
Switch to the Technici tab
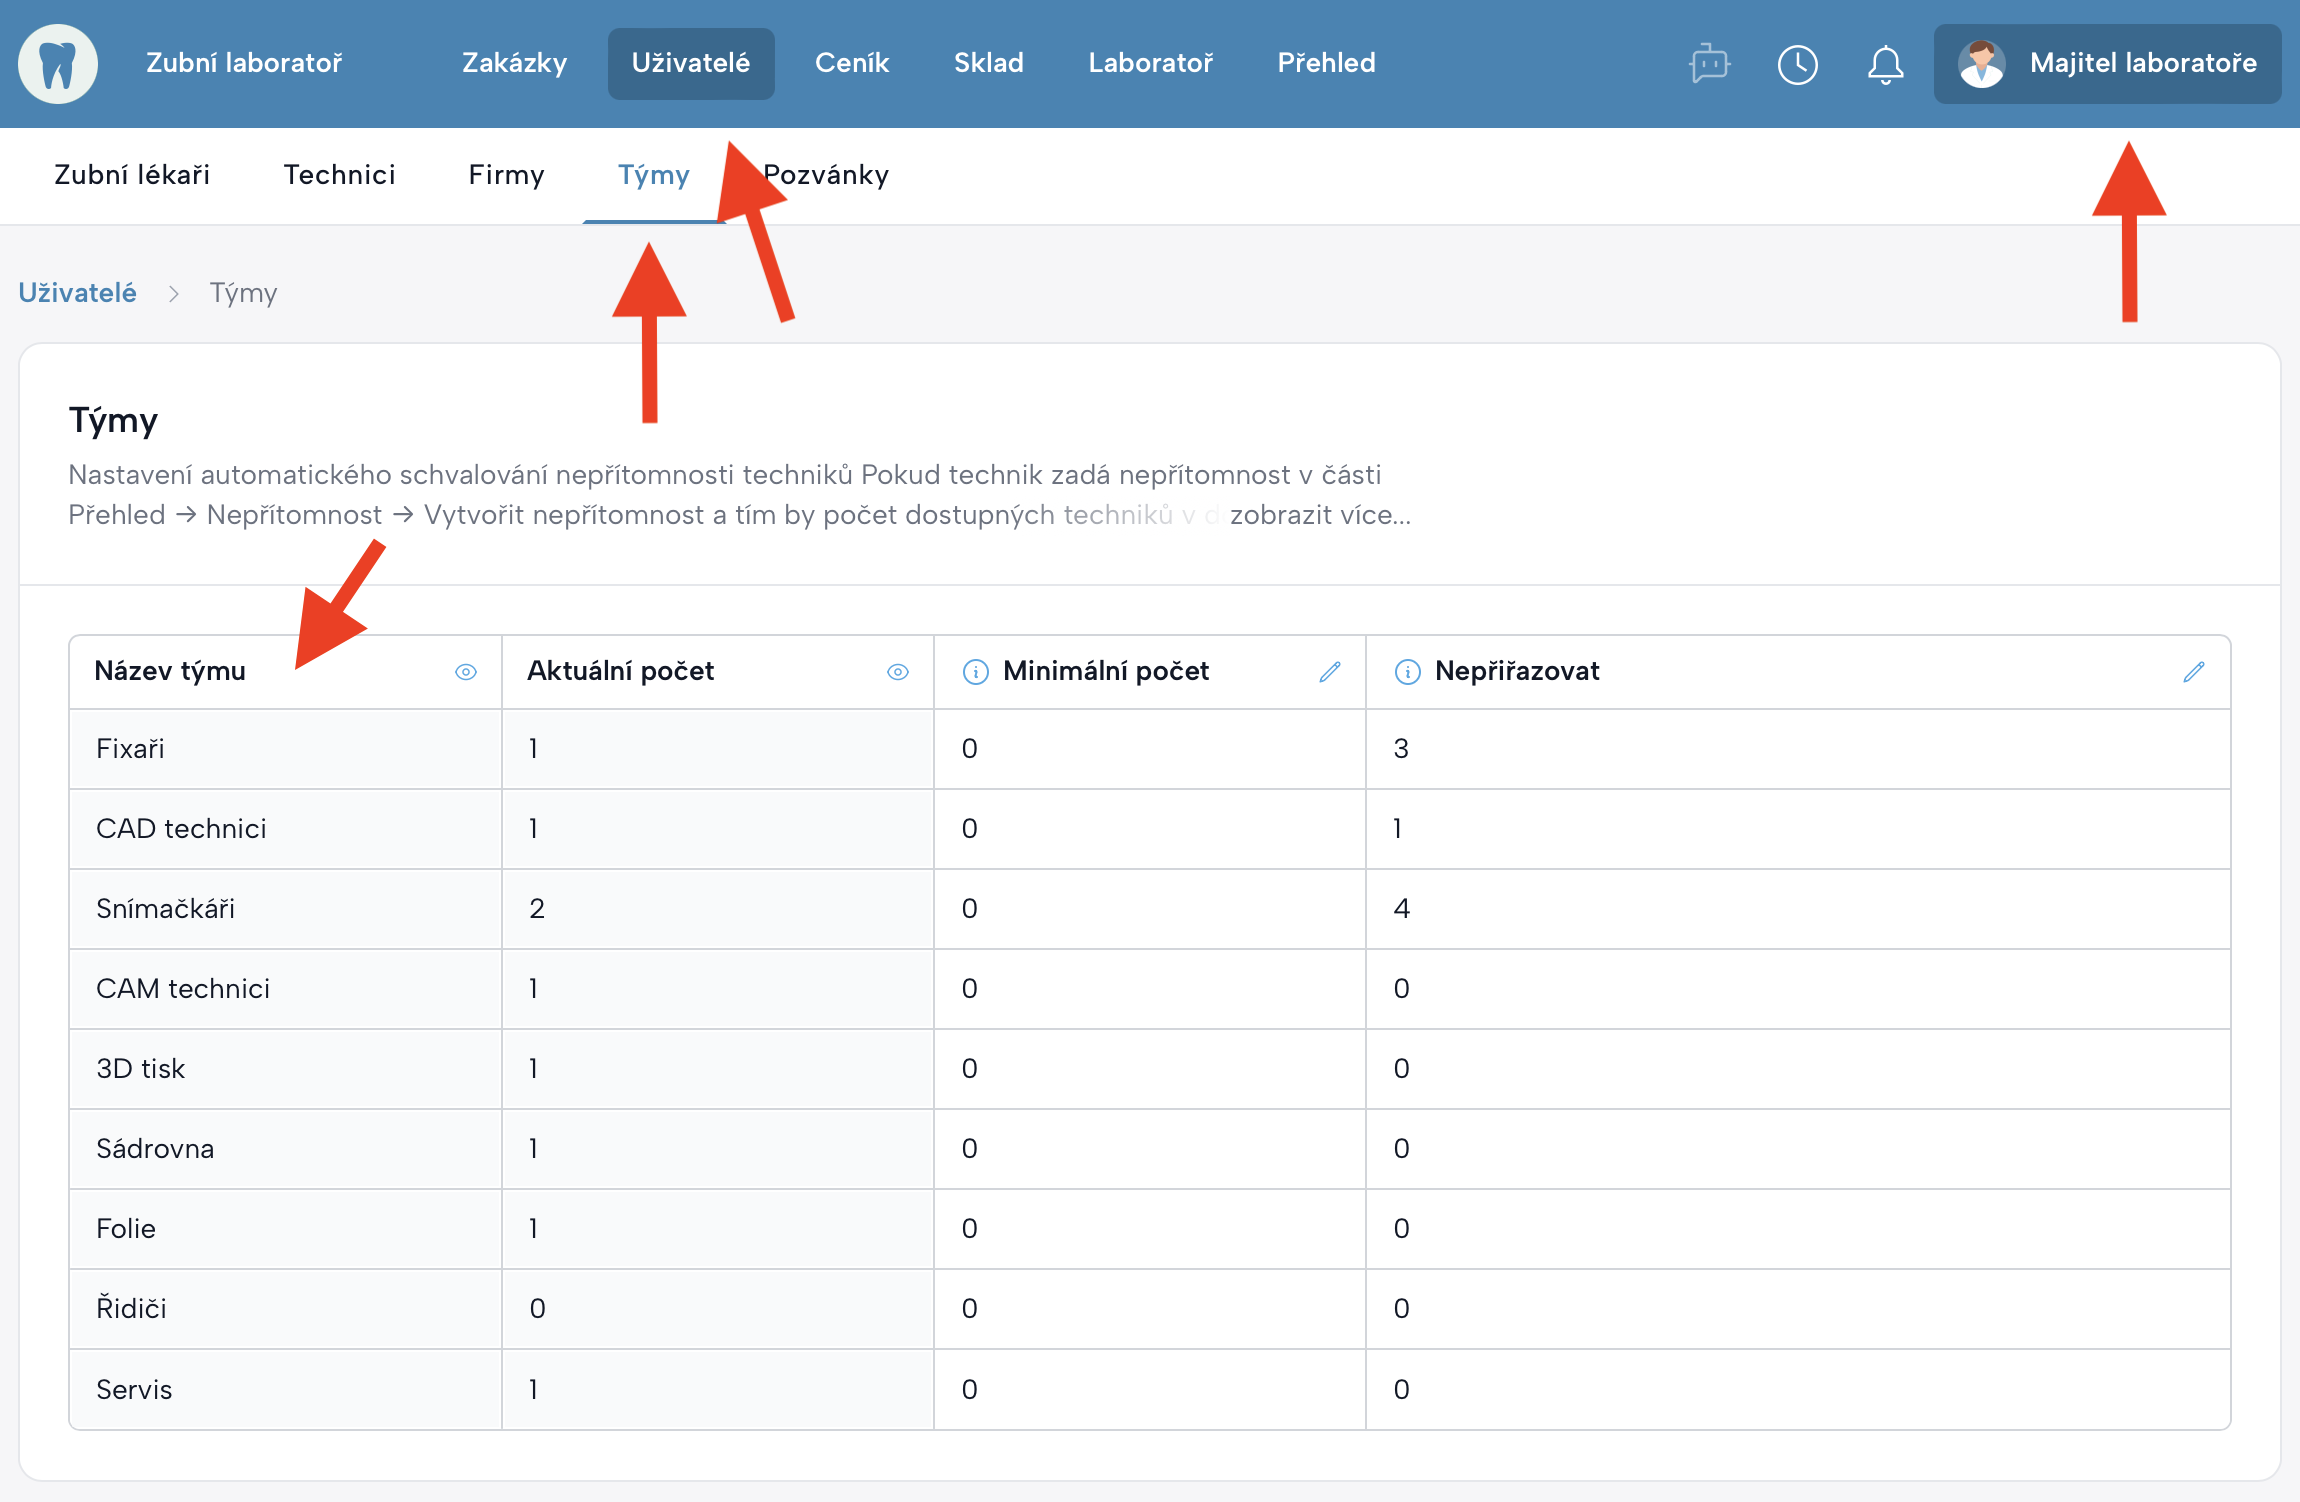pyautogui.click(x=339, y=175)
